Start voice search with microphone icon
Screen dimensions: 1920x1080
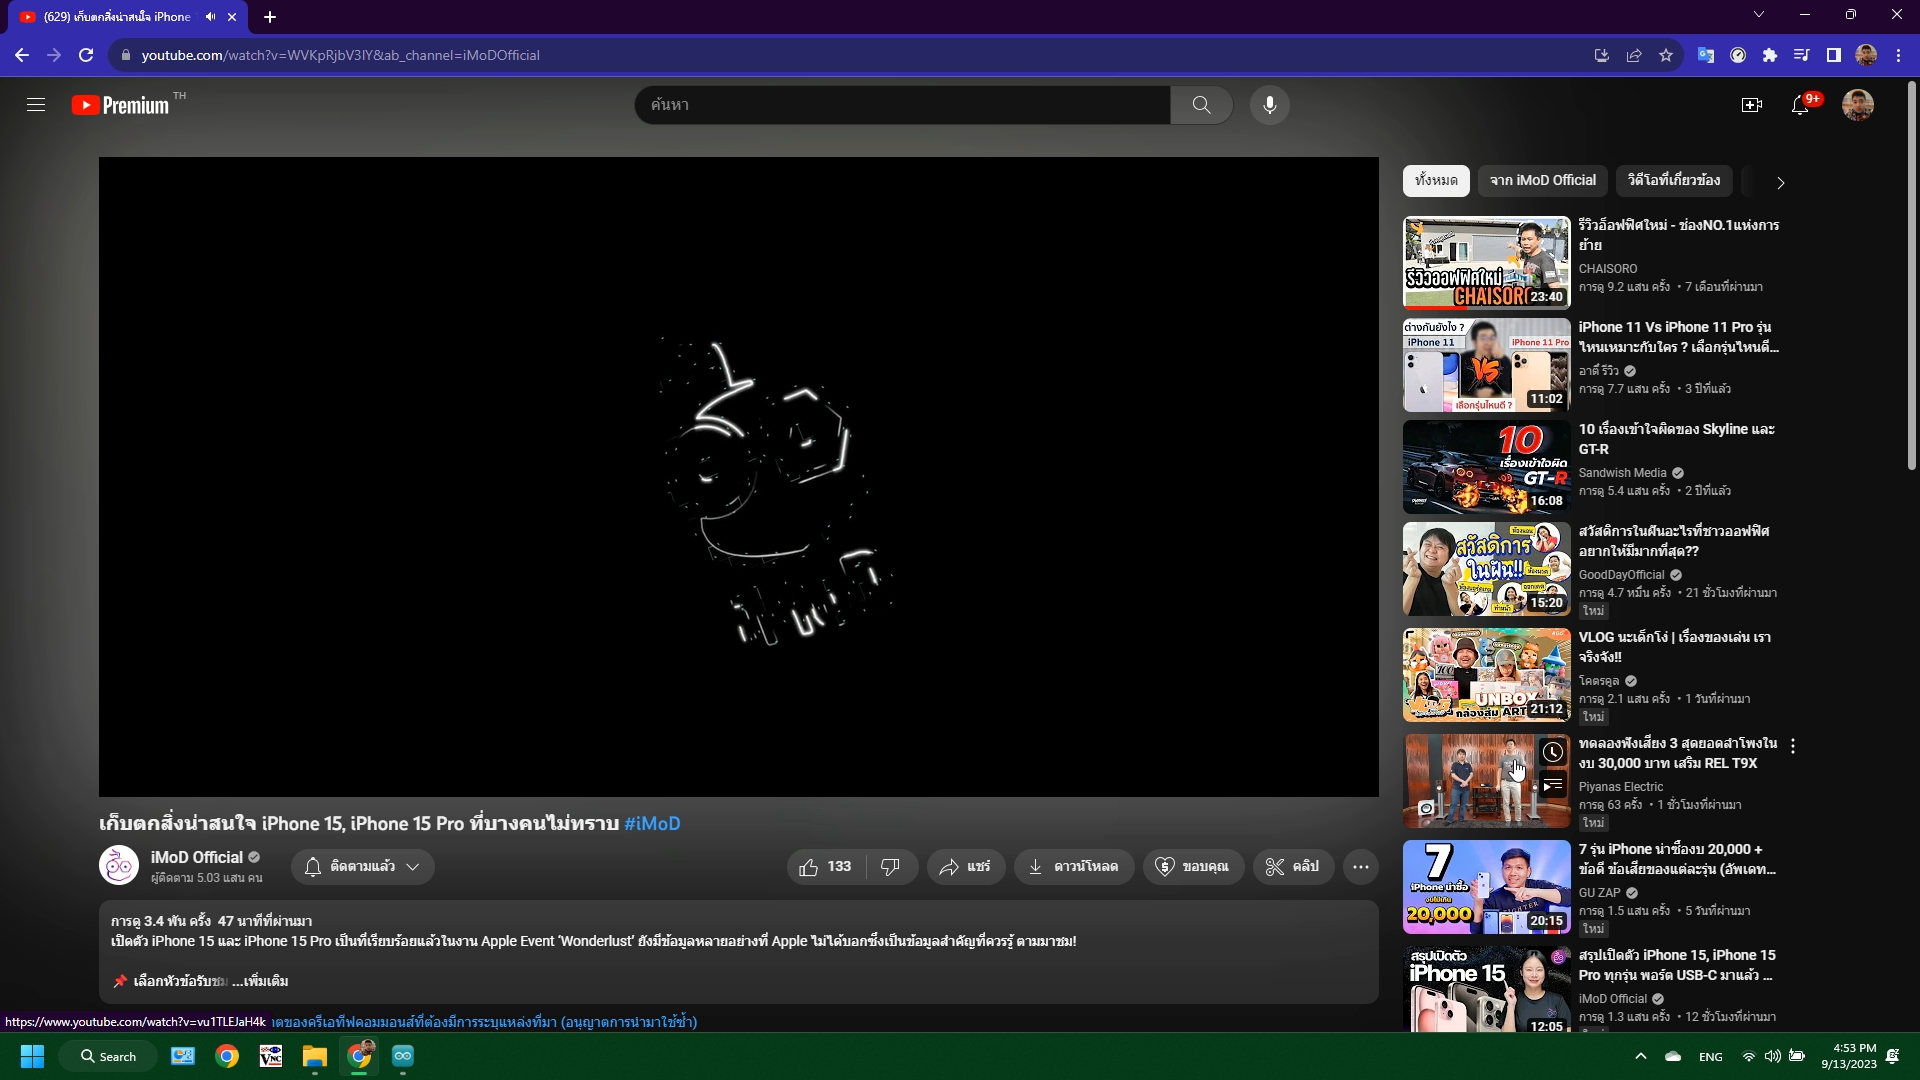click(1269, 105)
